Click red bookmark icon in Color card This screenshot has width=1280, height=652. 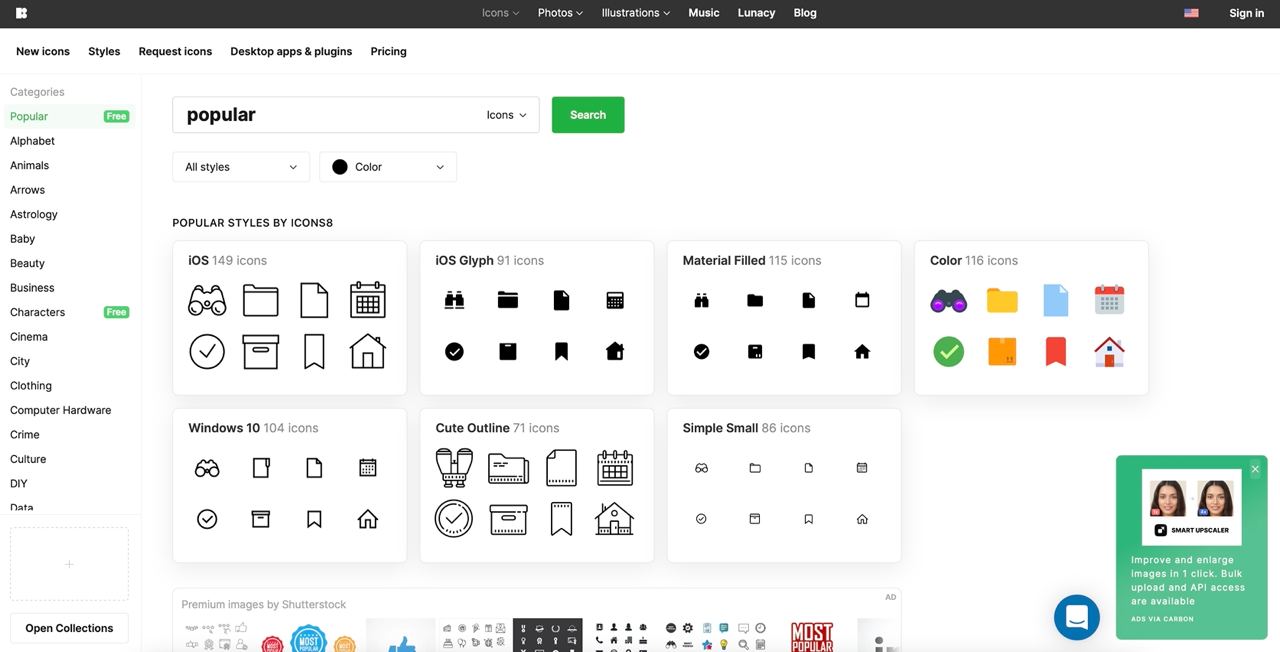[x=1055, y=351]
